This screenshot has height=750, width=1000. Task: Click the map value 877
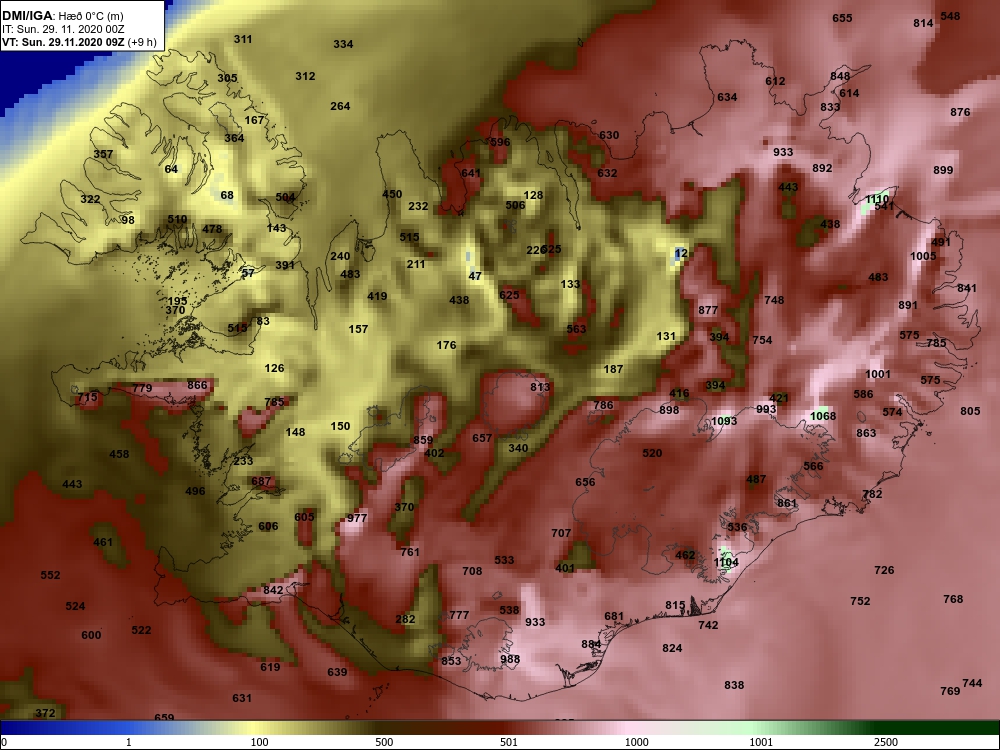708,310
